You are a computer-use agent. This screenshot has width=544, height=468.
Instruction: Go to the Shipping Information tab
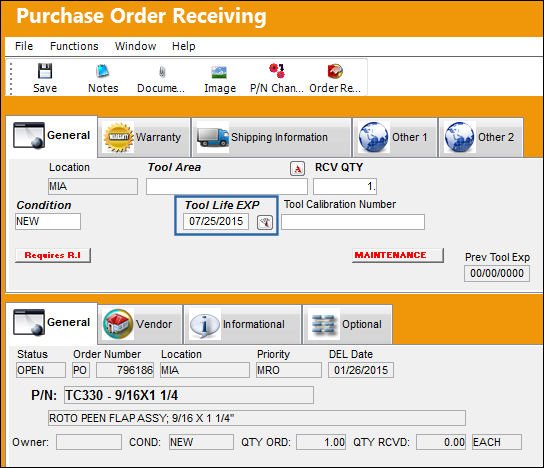(271, 137)
